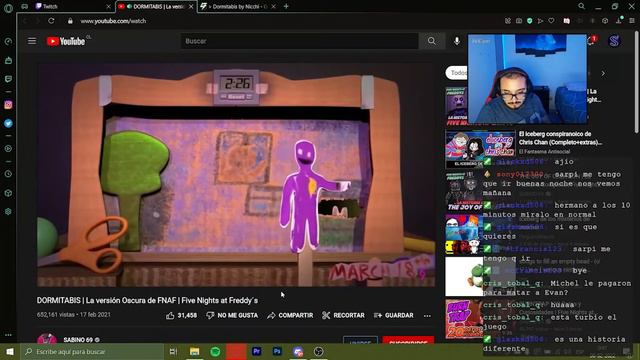
Task: Expand the chips row with right chevron
Action: click(x=603, y=73)
